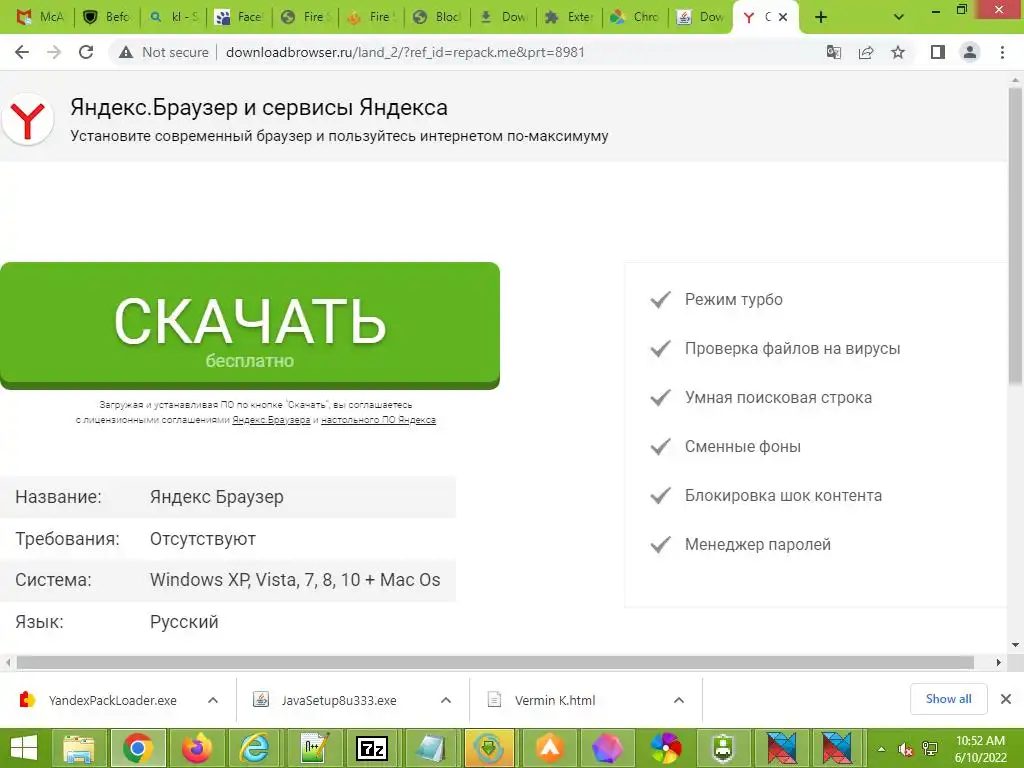Close the downloads bar
This screenshot has width=1024, height=768.
click(x=1006, y=699)
